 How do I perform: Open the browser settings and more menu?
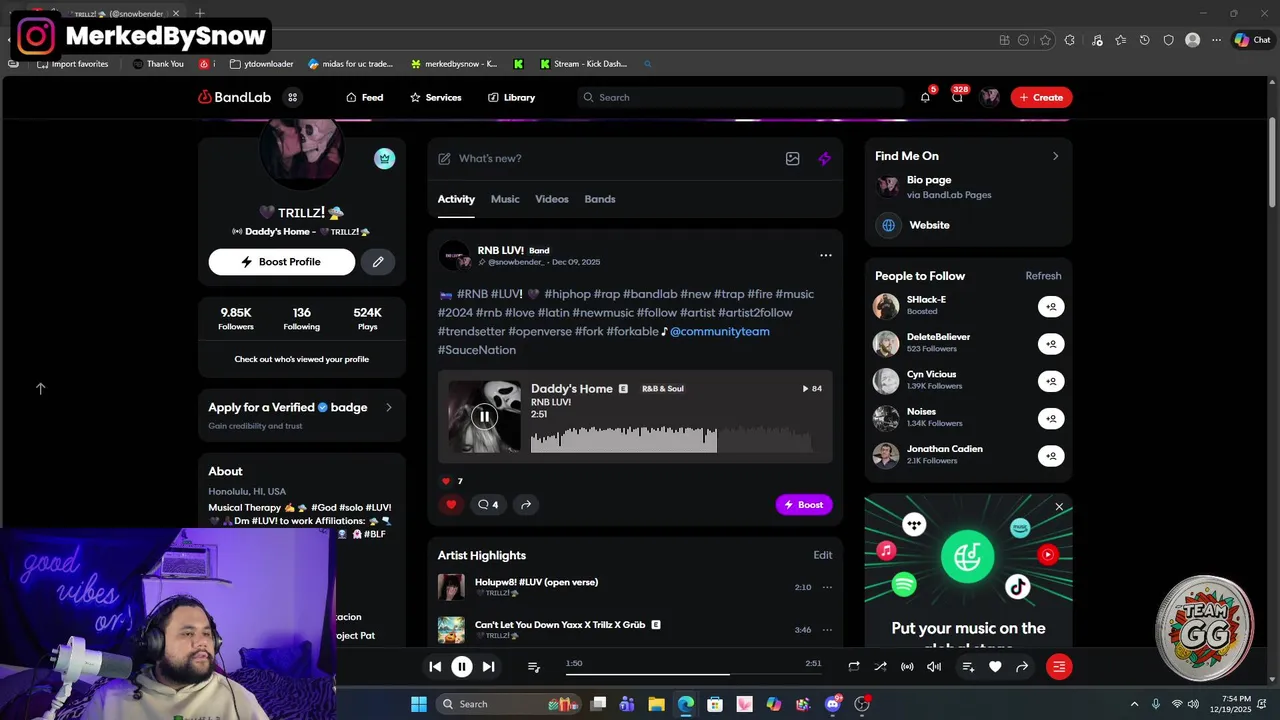[1216, 40]
